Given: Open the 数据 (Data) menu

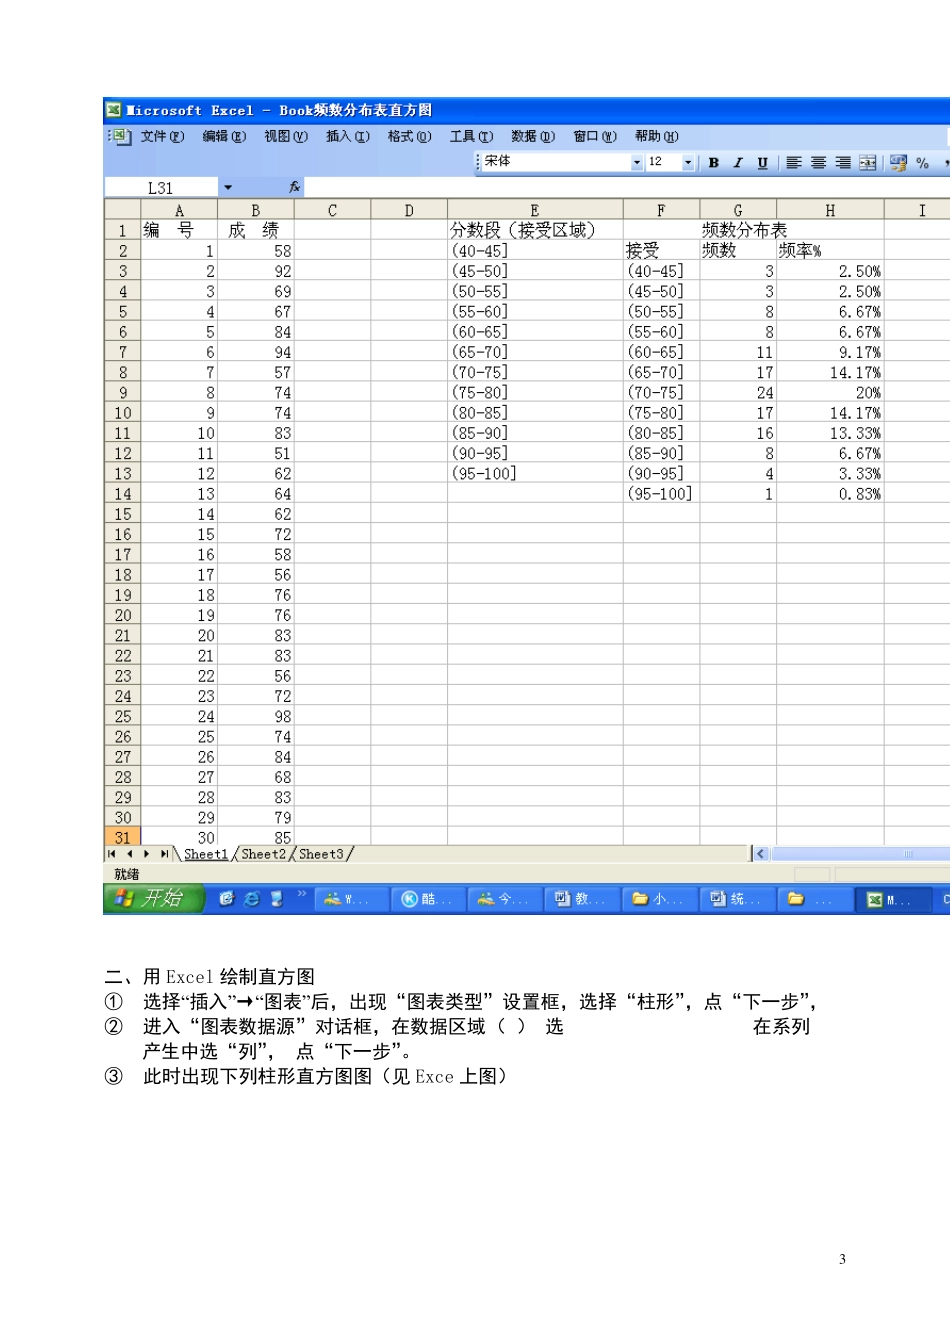Looking at the screenshot, I should point(533,136).
